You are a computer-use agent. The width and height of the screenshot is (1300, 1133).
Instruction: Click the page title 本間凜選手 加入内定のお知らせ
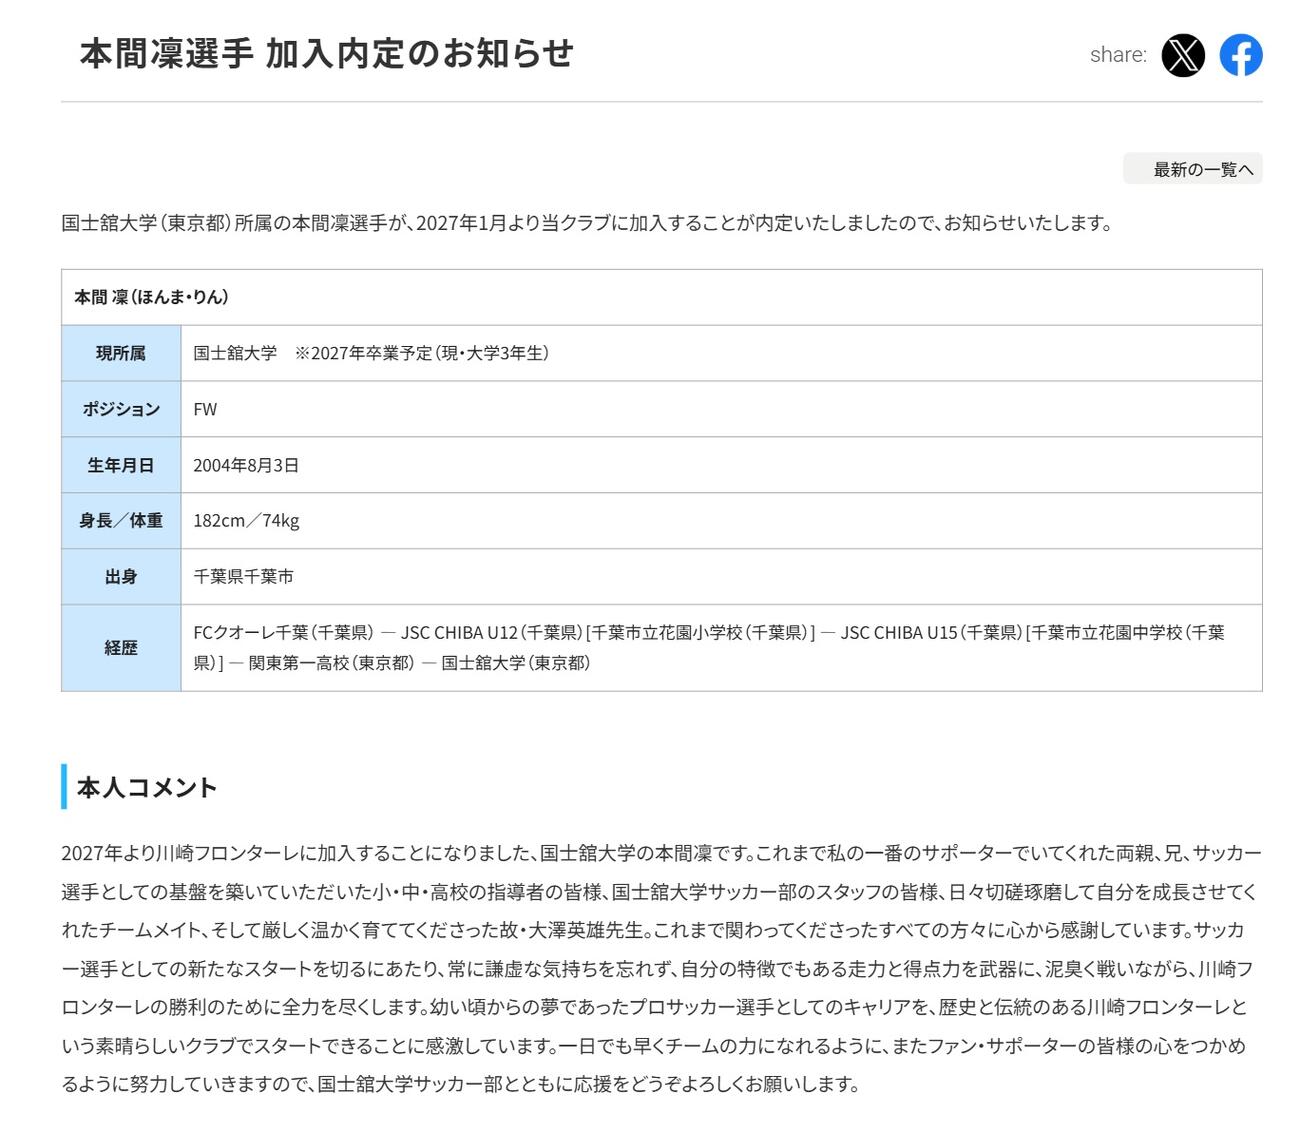(x=327, y=53)
